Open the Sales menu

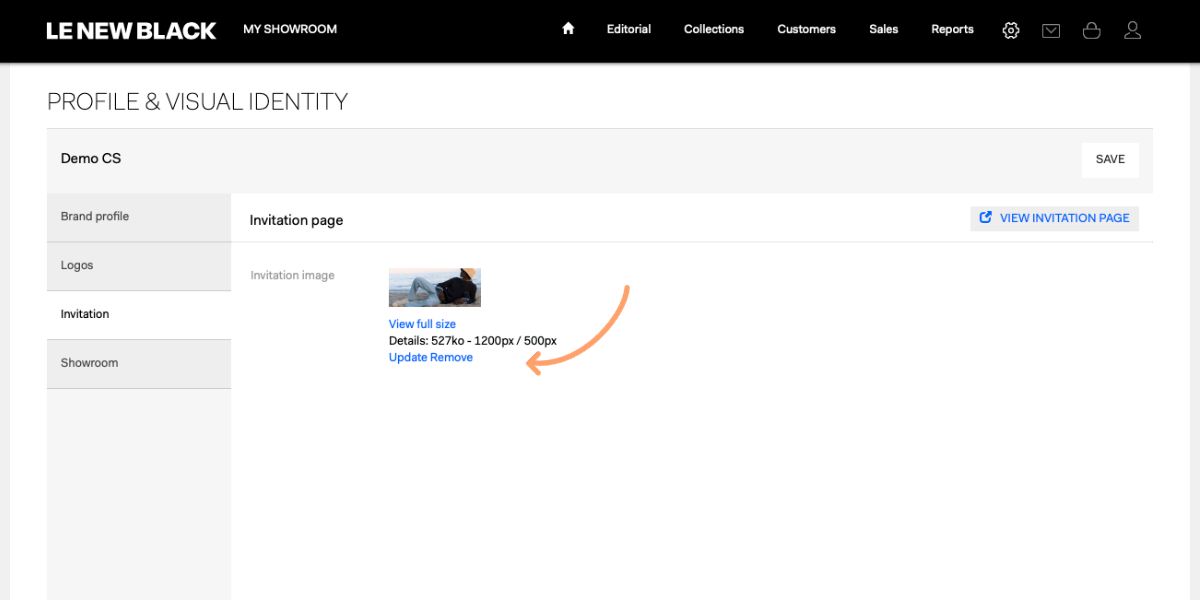click(x=884, y=29)
